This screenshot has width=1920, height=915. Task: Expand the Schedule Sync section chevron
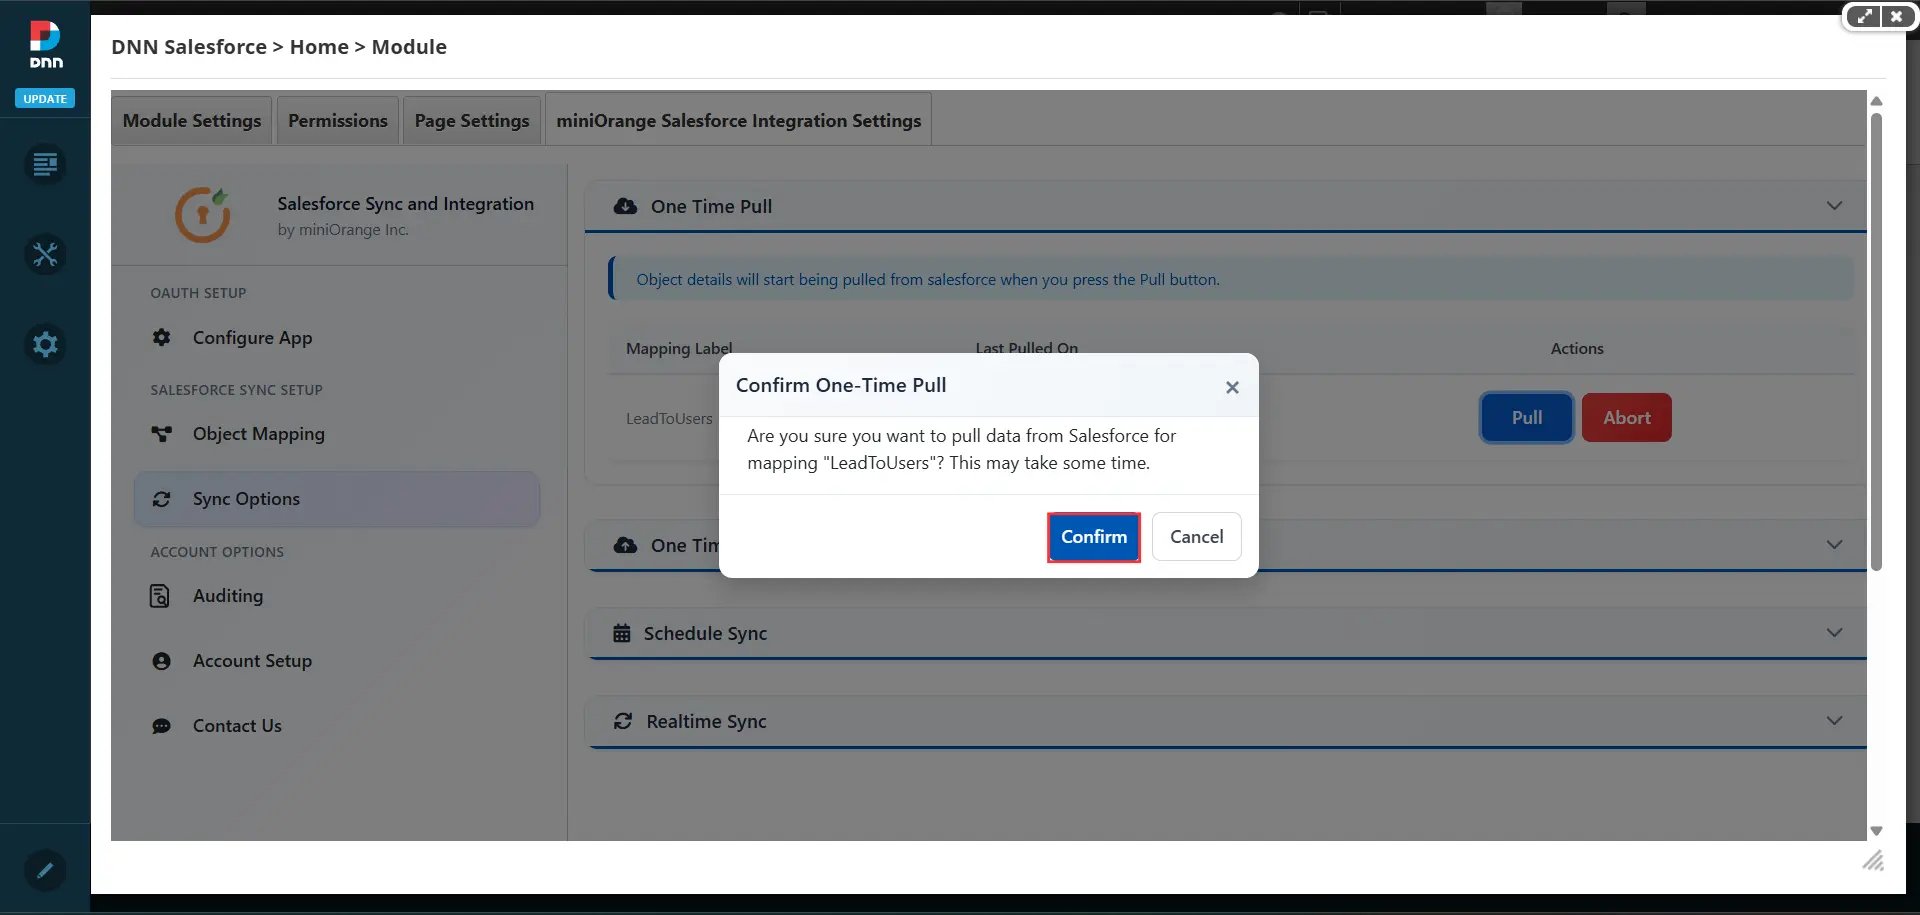click(x=1834, y=633)
